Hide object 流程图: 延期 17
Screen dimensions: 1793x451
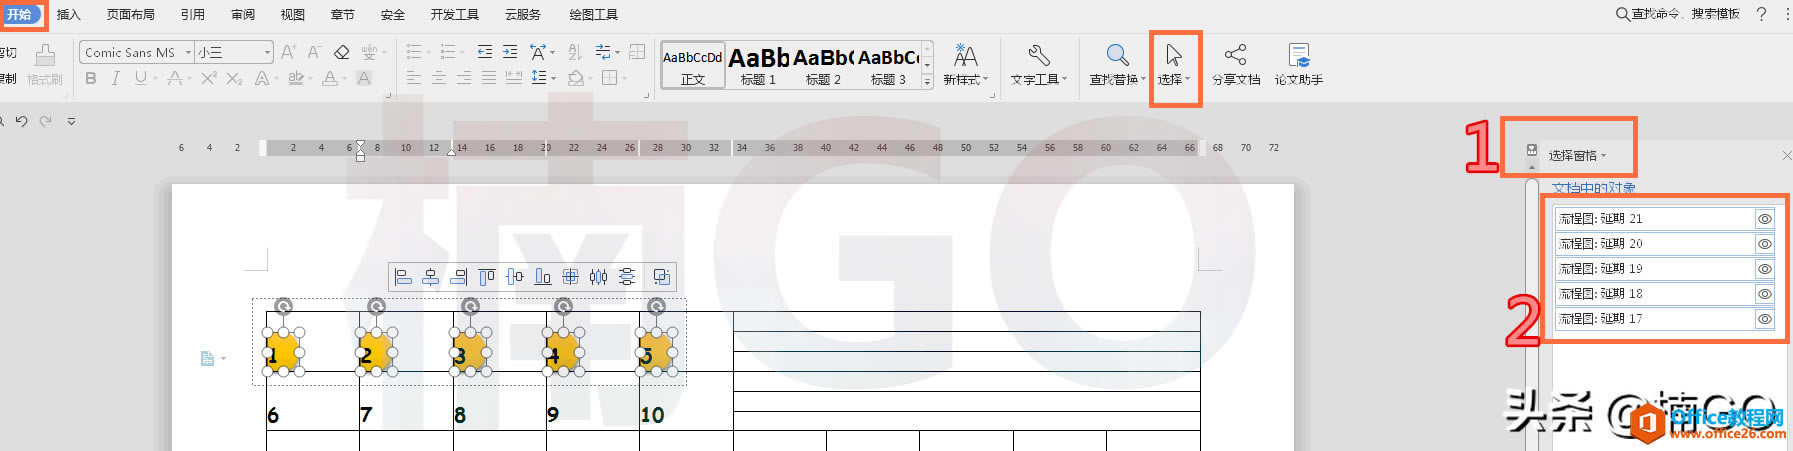(x=1765, y=318)
